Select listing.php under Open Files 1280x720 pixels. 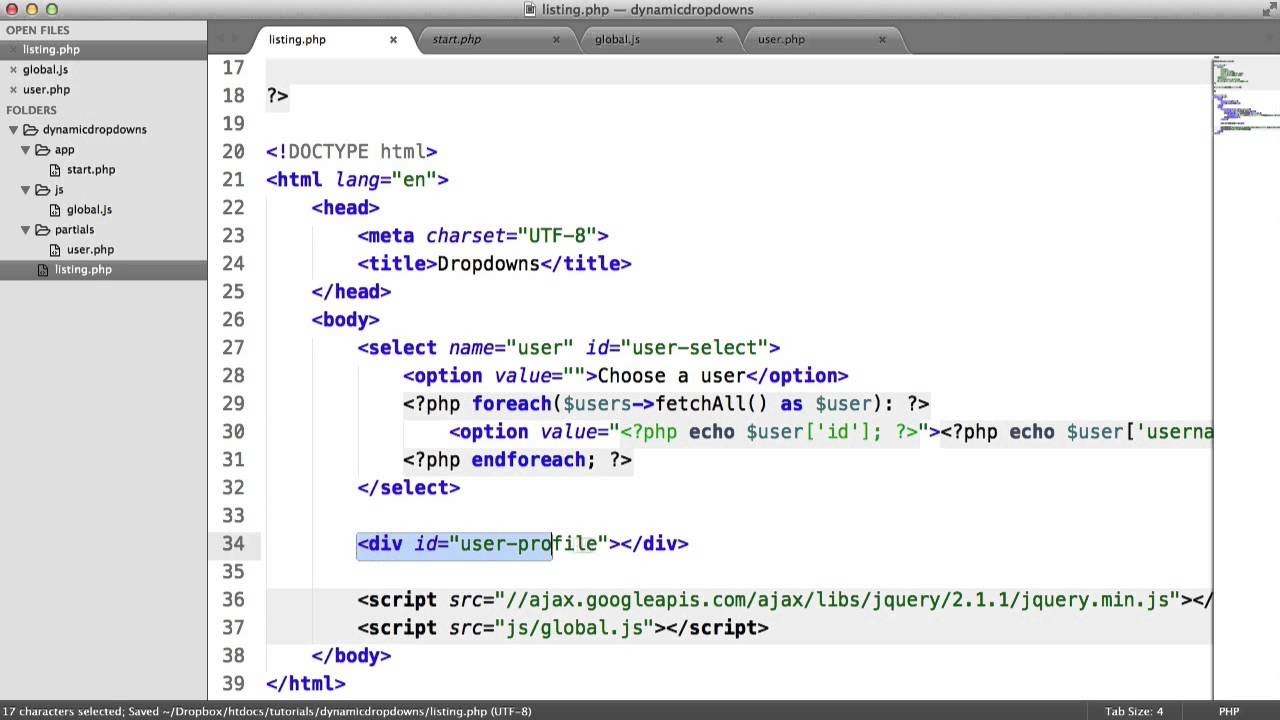click(x=51, y=49)
